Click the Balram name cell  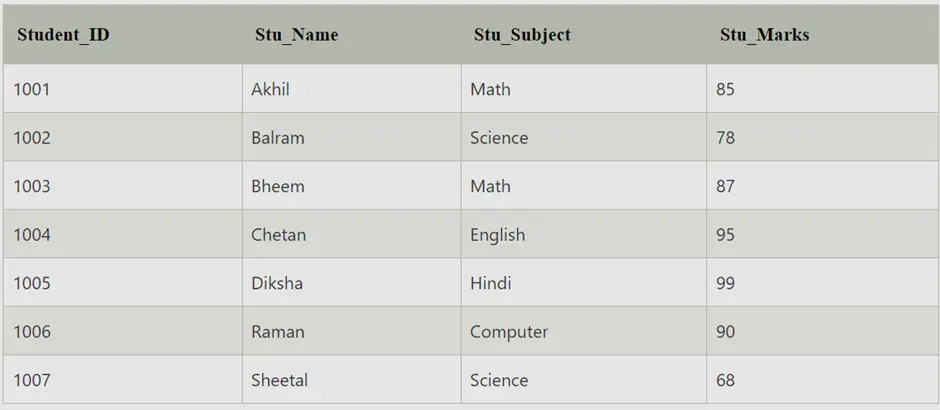tap(352, 137)
